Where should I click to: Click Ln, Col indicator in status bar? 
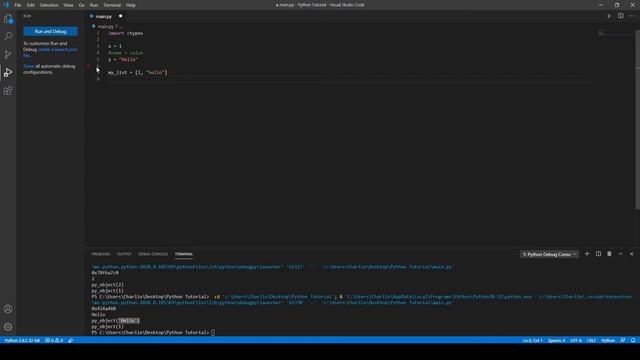pyautogui.click(x=532, y=340)
